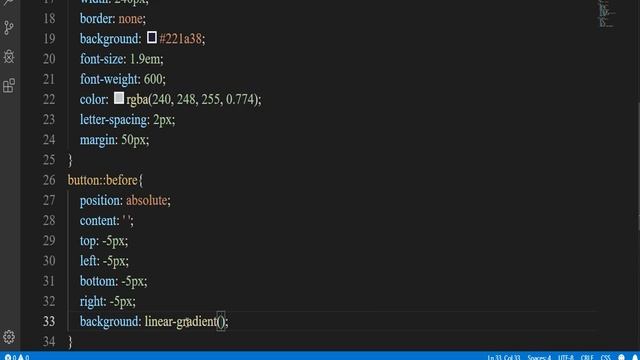Change indentation via Spaces: 4

click(539, 357)
